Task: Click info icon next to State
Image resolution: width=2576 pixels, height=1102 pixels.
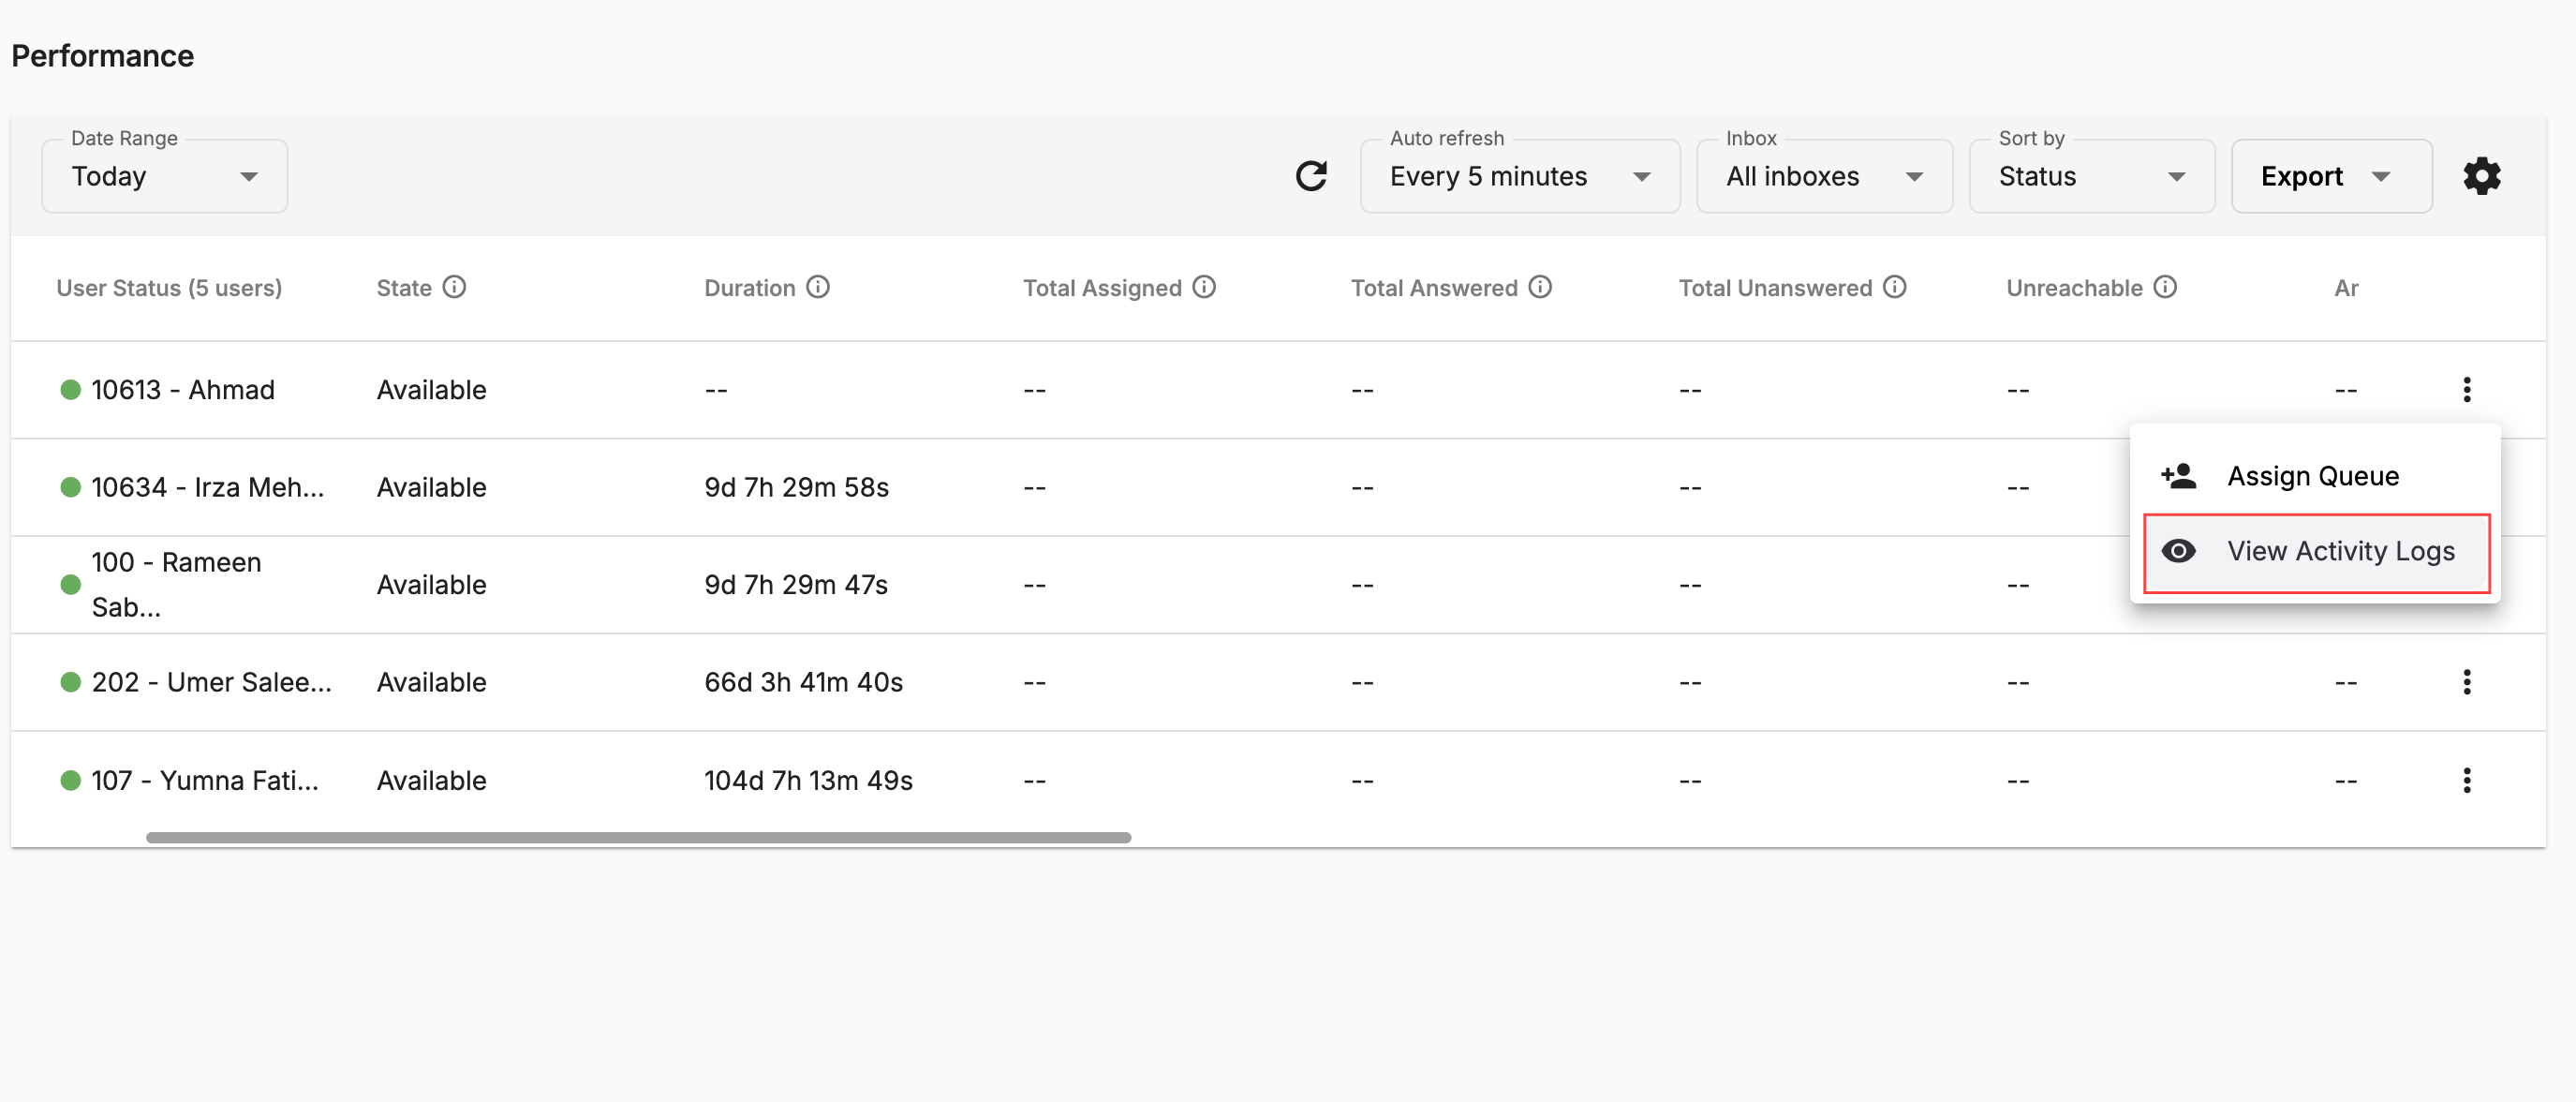Action: pos(455,287)
